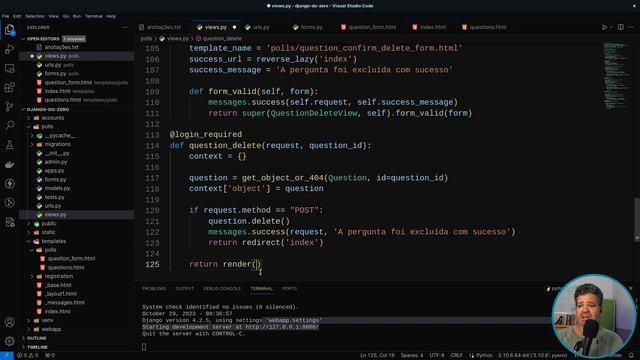Open the Source Control view
The image size is (640, 360).
click(9, 107)
